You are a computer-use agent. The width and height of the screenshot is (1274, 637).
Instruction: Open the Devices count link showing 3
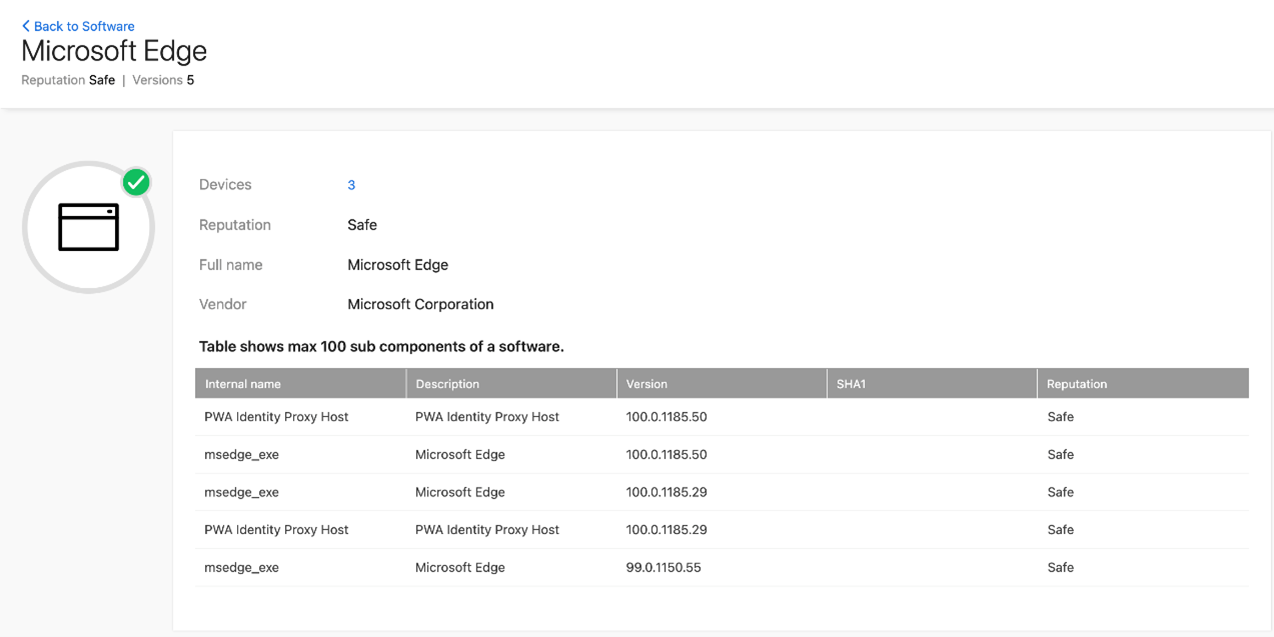(351, 185)
